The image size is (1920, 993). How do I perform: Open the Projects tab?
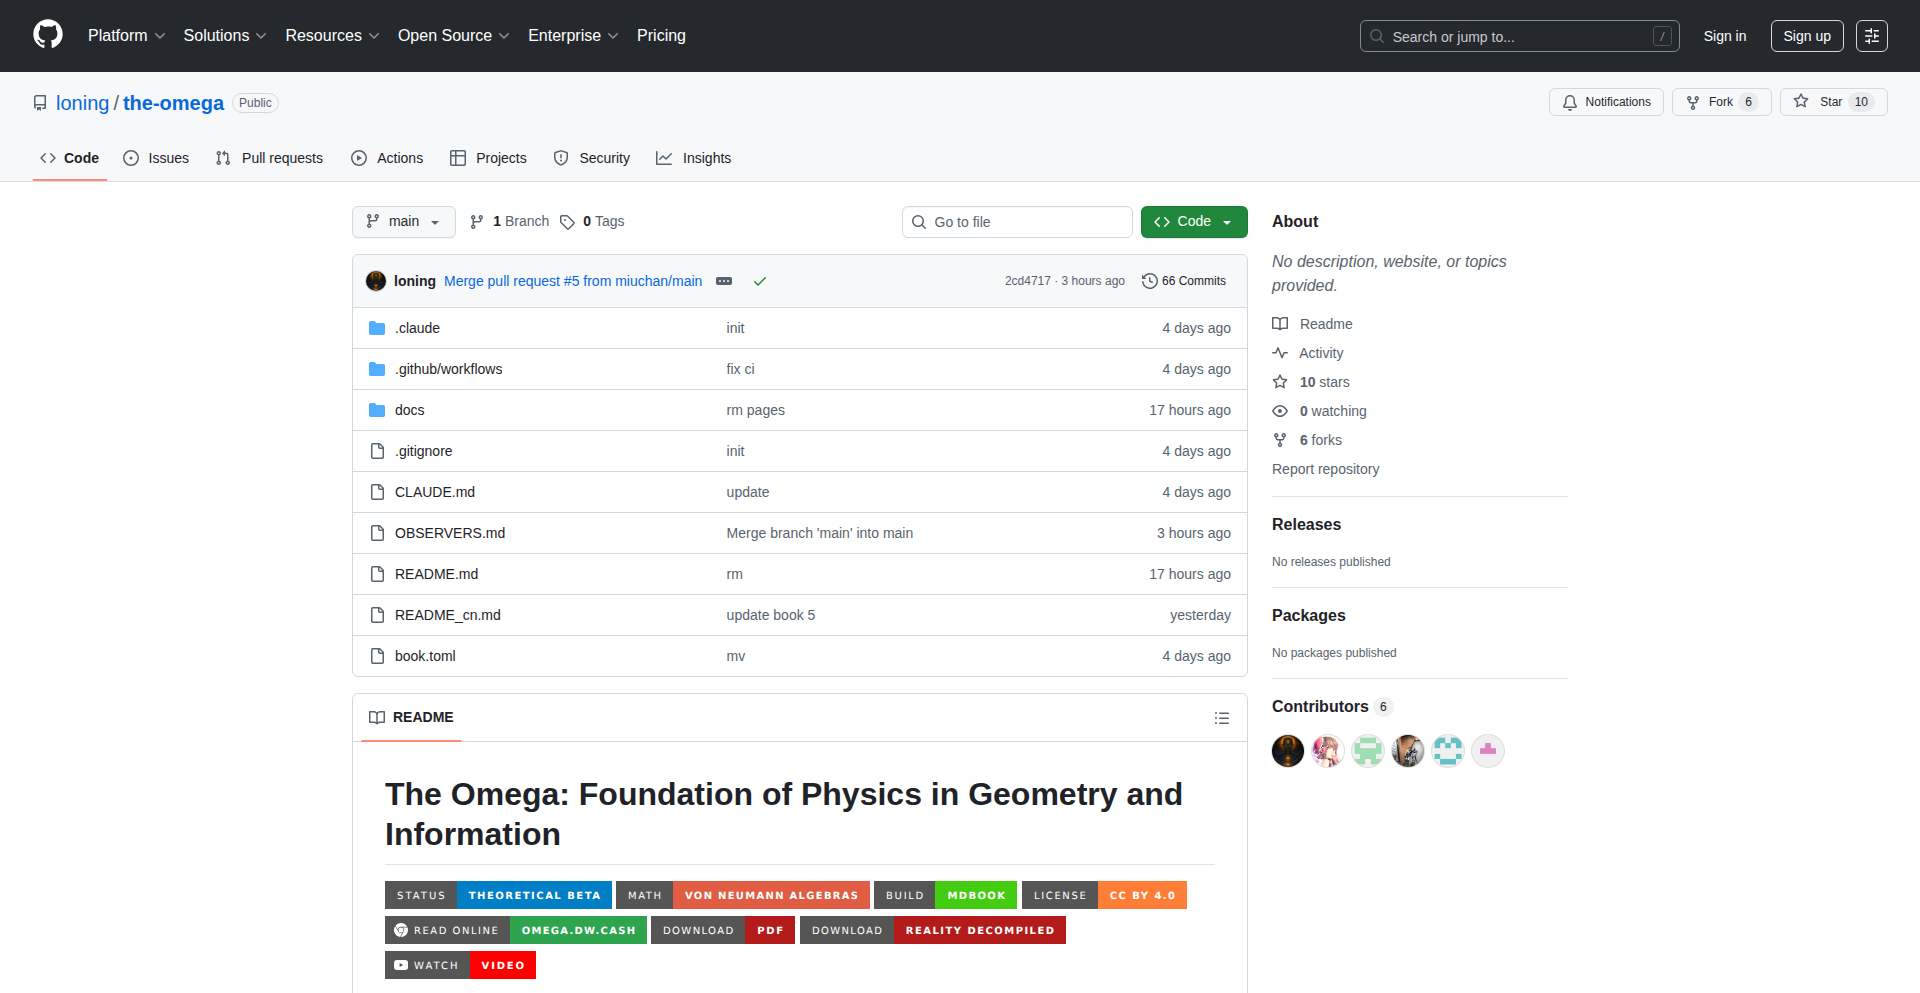[488, 158]
